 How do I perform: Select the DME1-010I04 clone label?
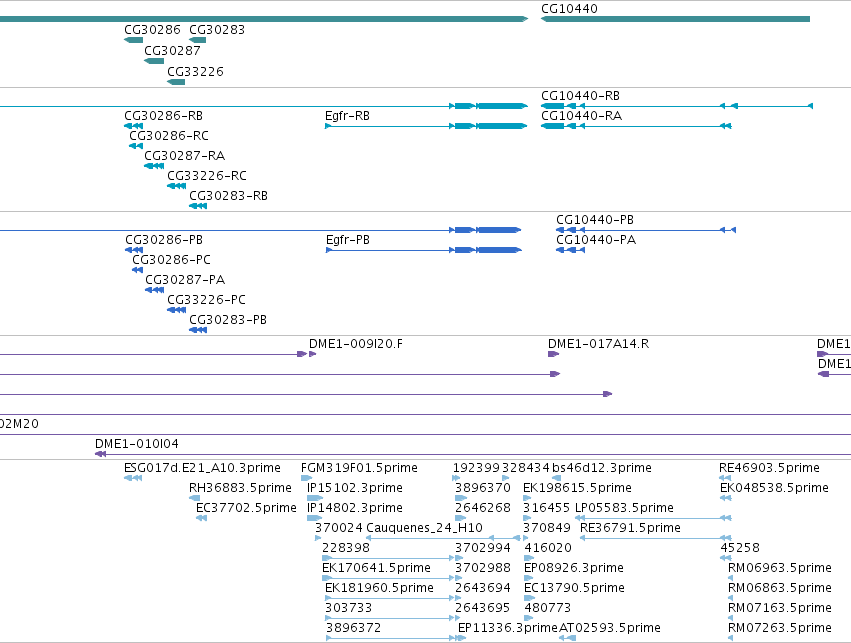(137, 444)
